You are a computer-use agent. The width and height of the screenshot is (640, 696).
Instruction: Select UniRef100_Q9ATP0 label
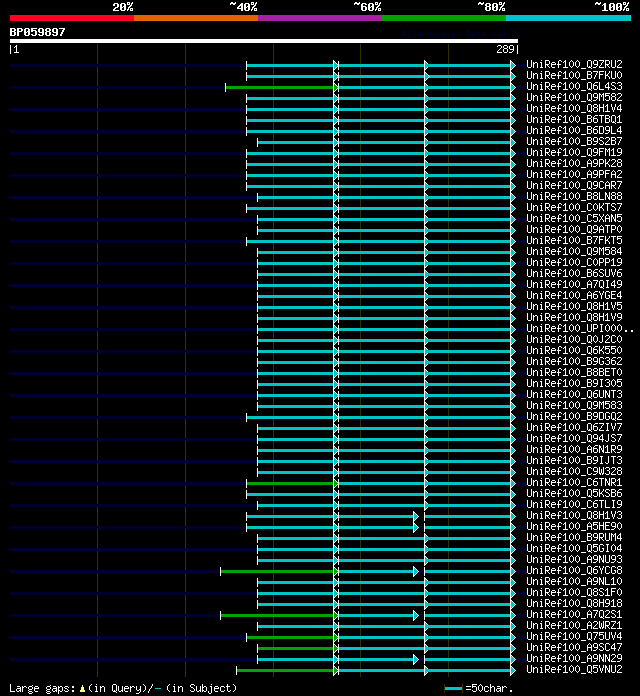point(574,229)
